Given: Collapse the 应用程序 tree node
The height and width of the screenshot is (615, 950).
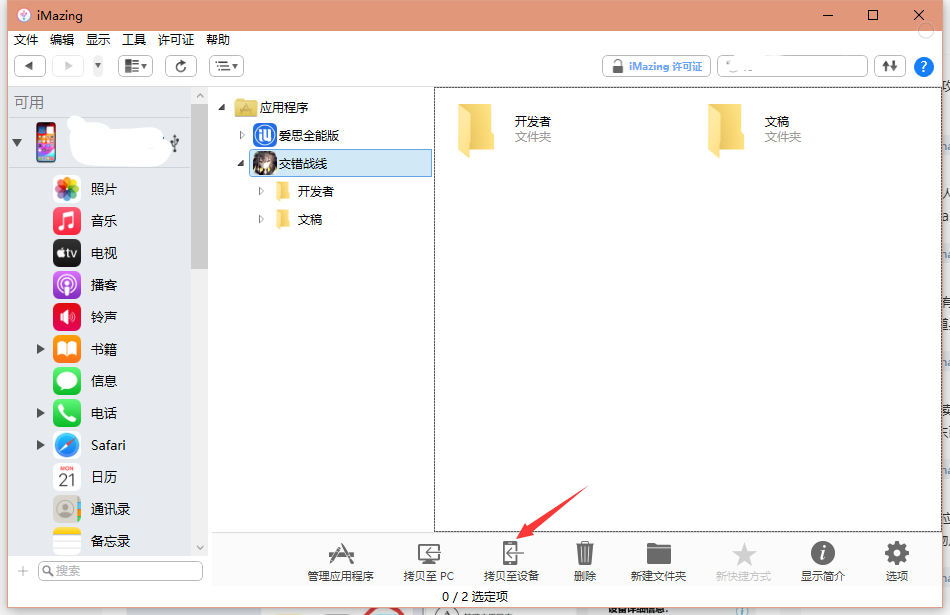Looking at the screenshot, I should (x=222, y=107).
